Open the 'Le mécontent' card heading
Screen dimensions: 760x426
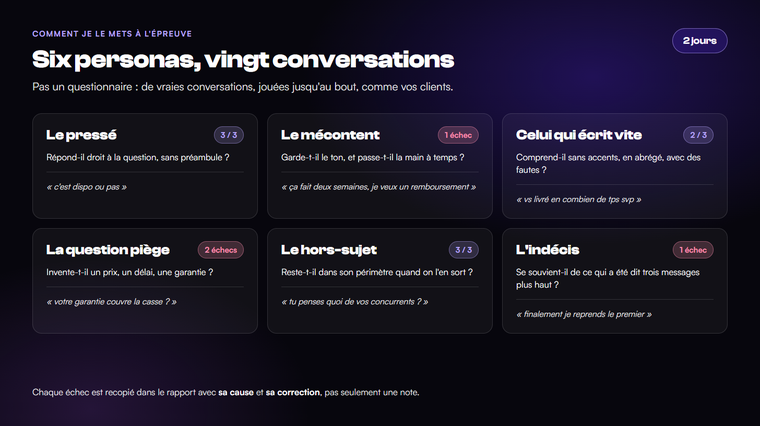330,135
